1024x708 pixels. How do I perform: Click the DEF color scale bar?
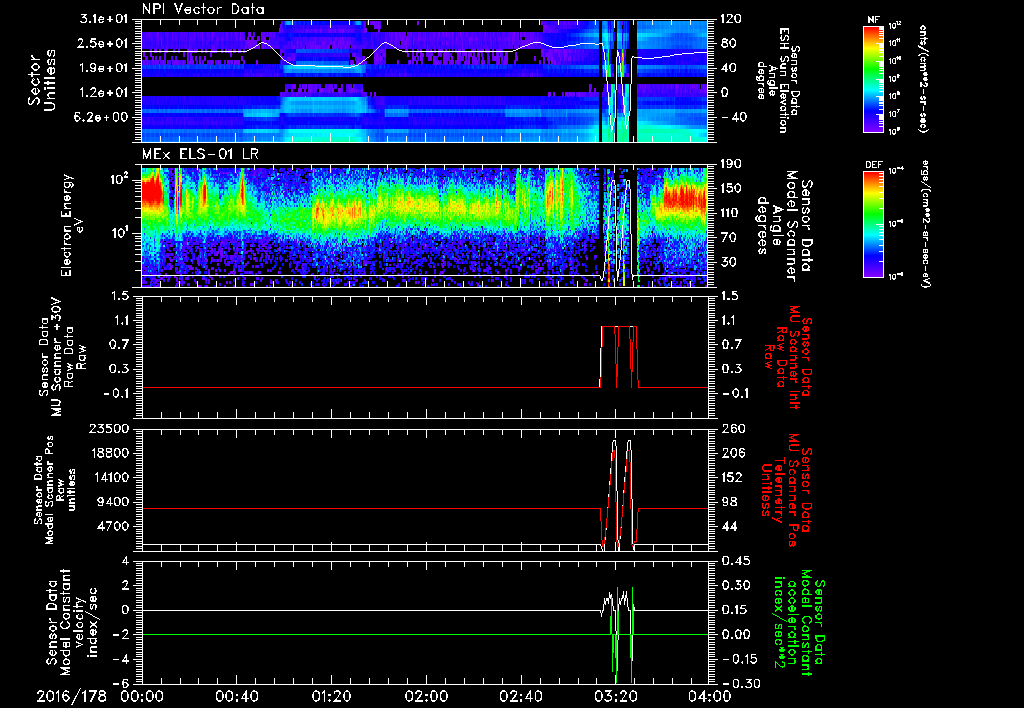click(873, 222)
